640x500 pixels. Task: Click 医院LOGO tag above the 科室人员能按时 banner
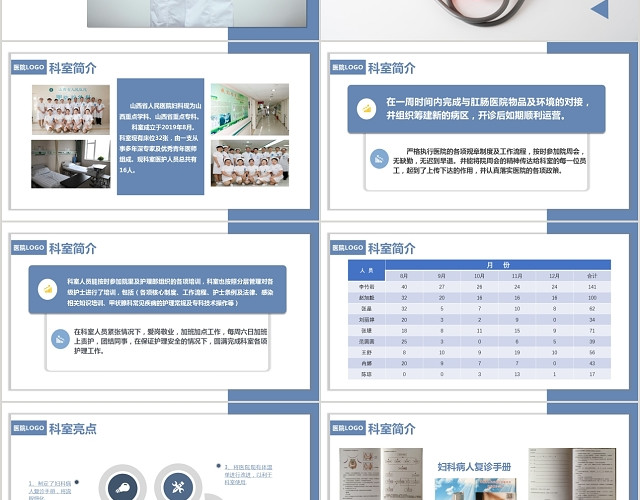point(29,247)
